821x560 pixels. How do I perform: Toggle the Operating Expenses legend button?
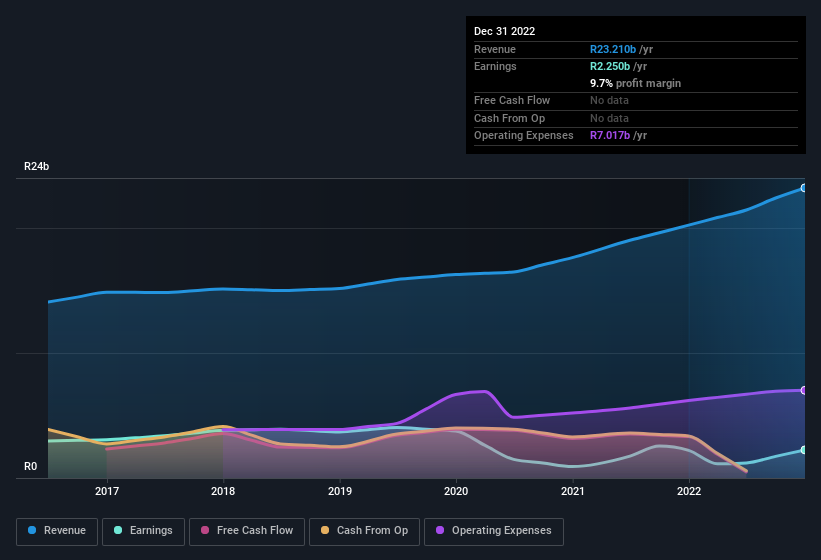pos(493,531)
